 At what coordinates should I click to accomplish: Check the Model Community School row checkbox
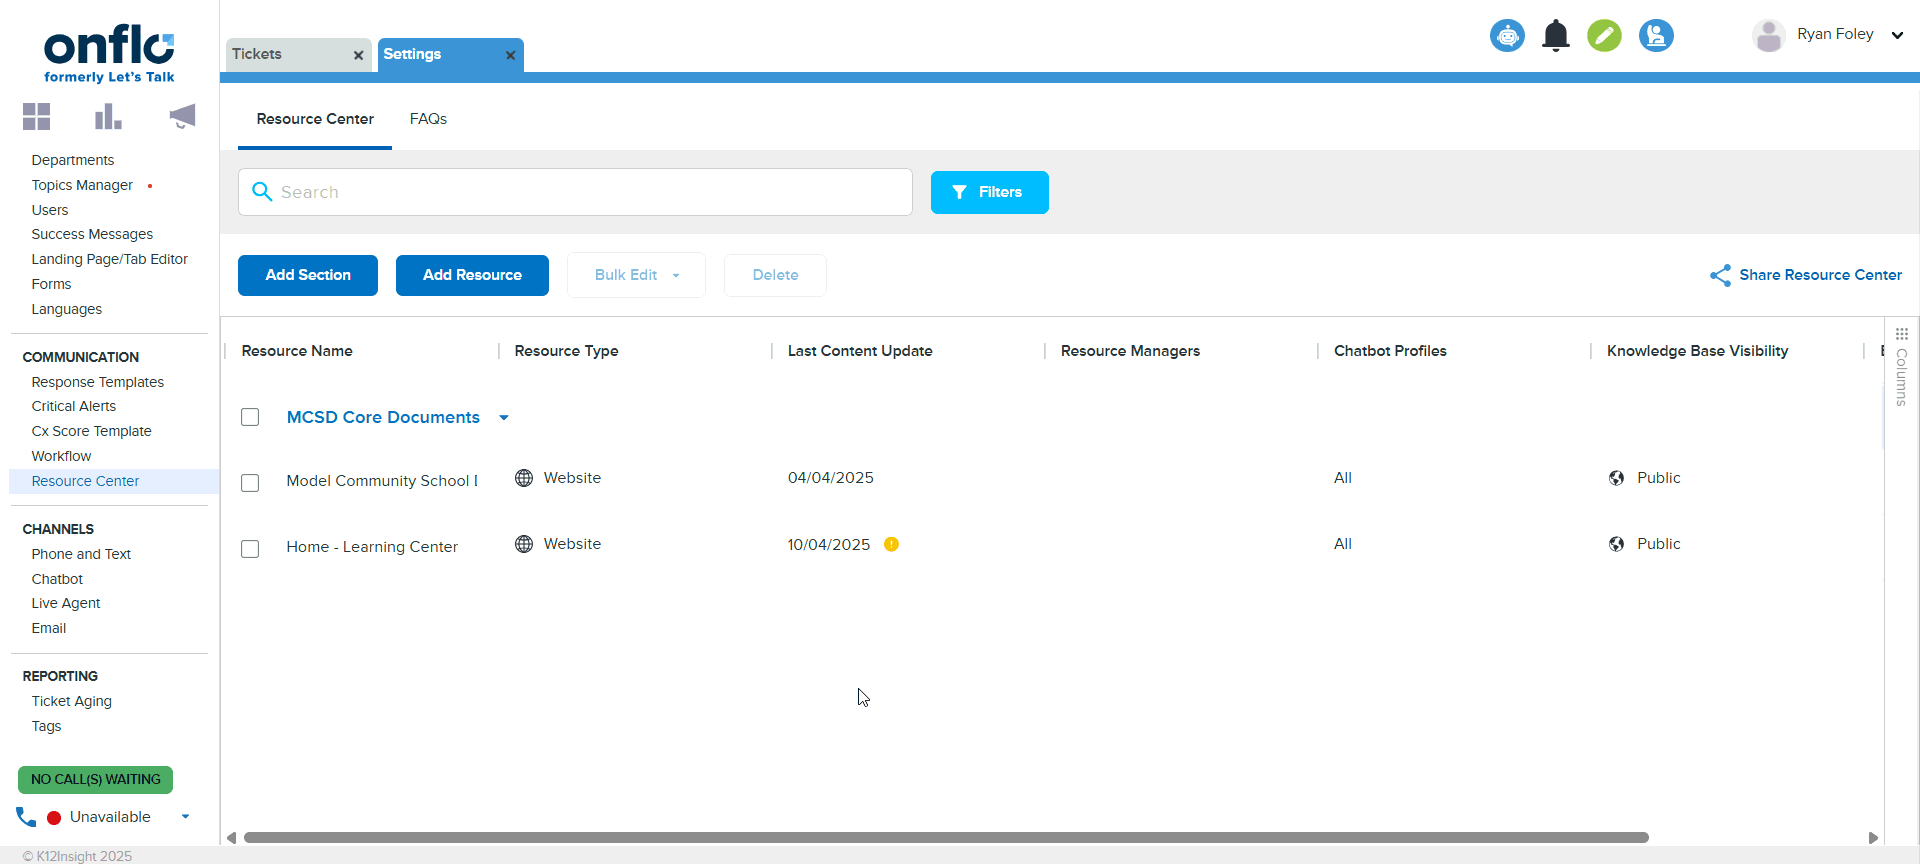coord(250,483)
